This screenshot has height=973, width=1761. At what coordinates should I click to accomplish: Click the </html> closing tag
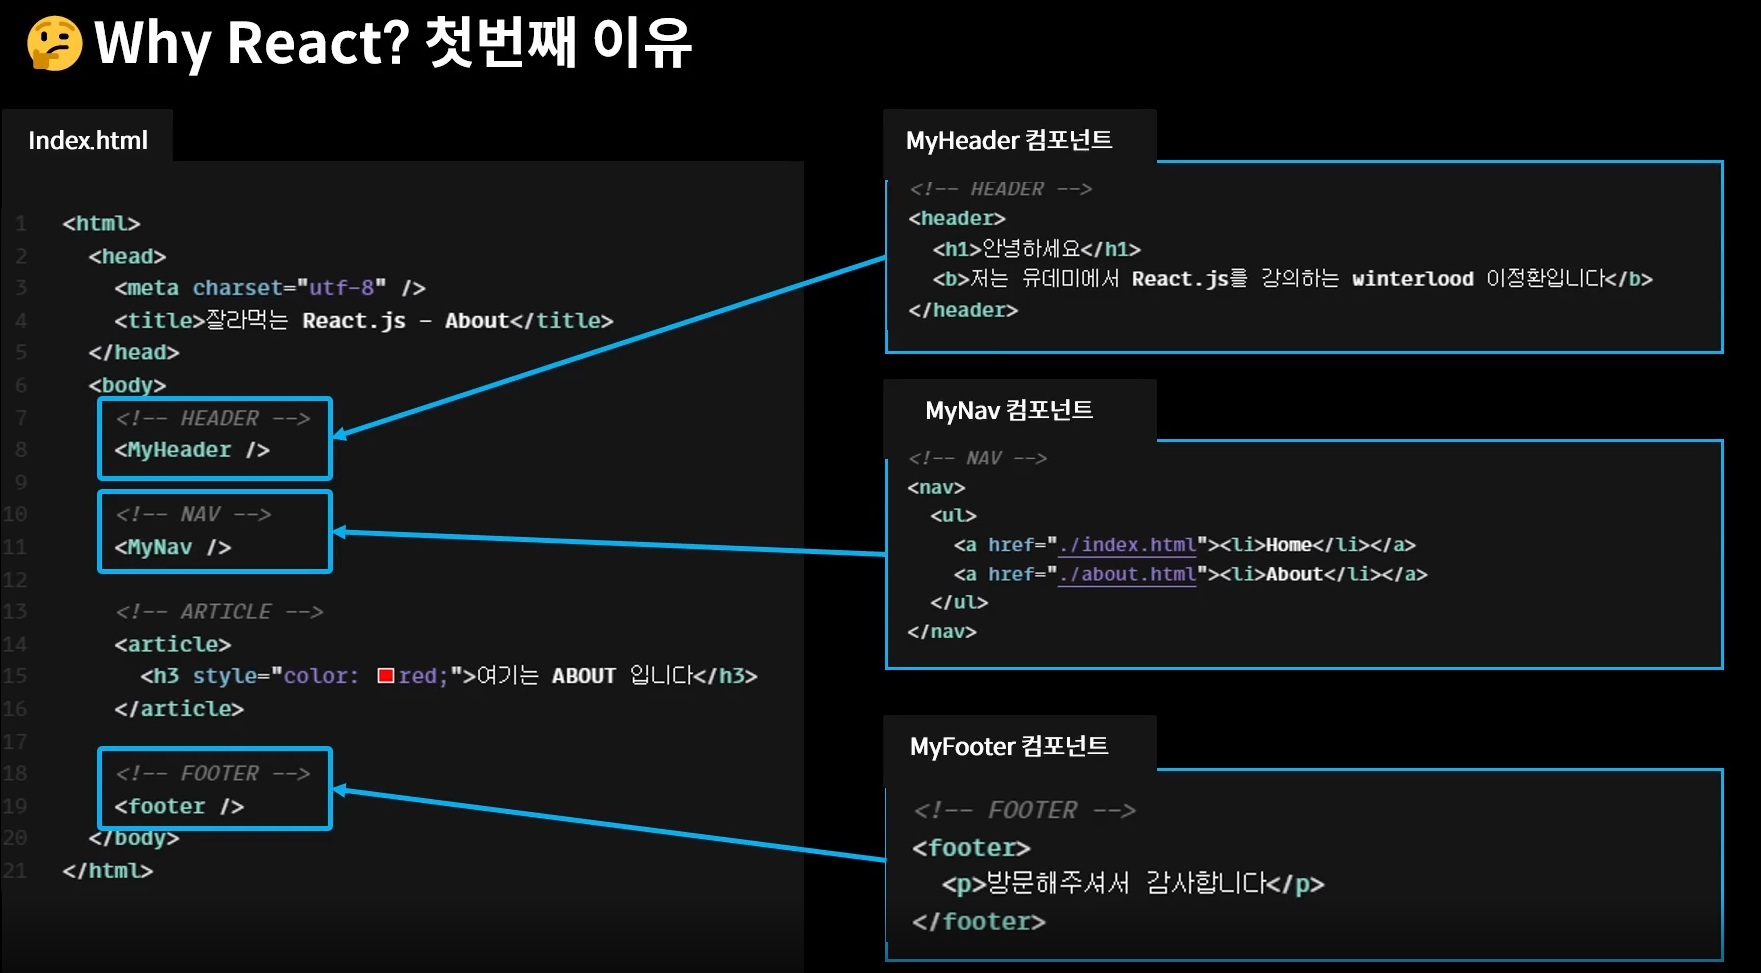tap(107, 870)
